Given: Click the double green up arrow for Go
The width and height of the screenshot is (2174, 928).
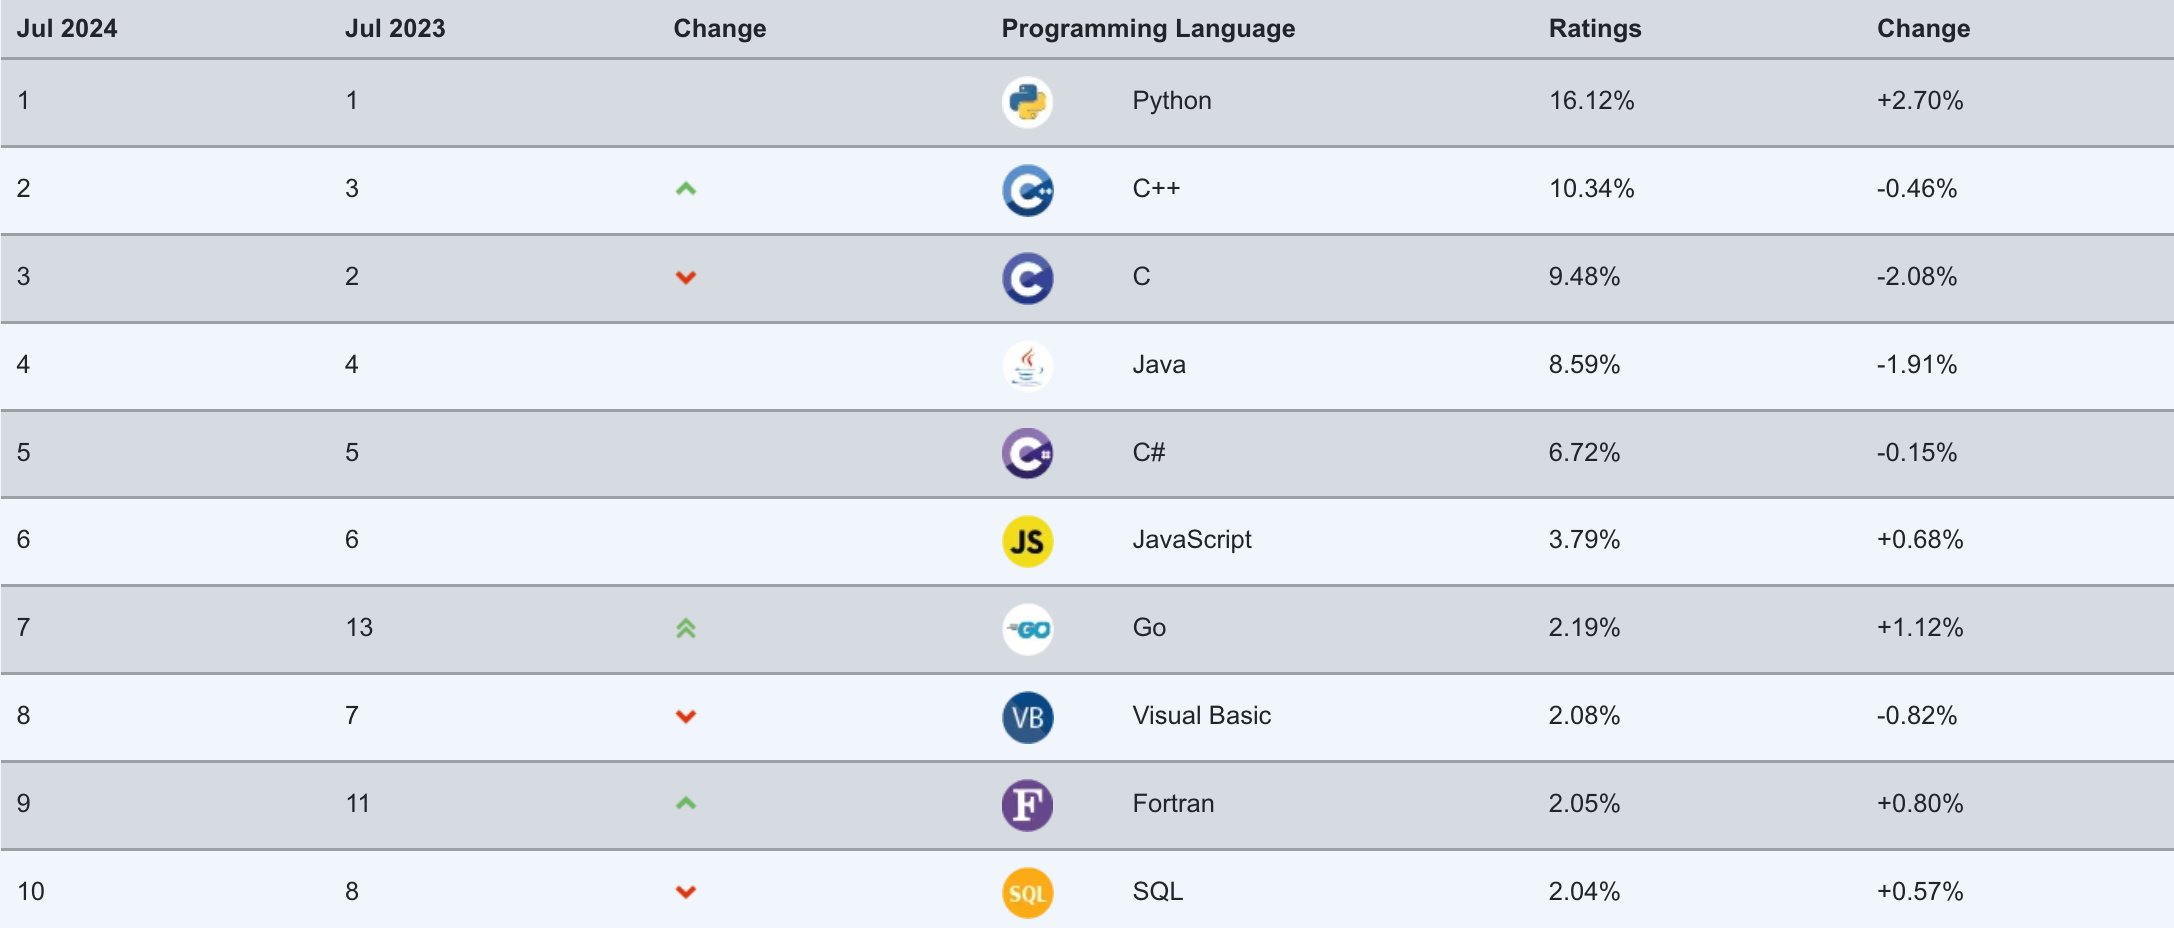Looking at the screenshot, I should tap(685, 628).
